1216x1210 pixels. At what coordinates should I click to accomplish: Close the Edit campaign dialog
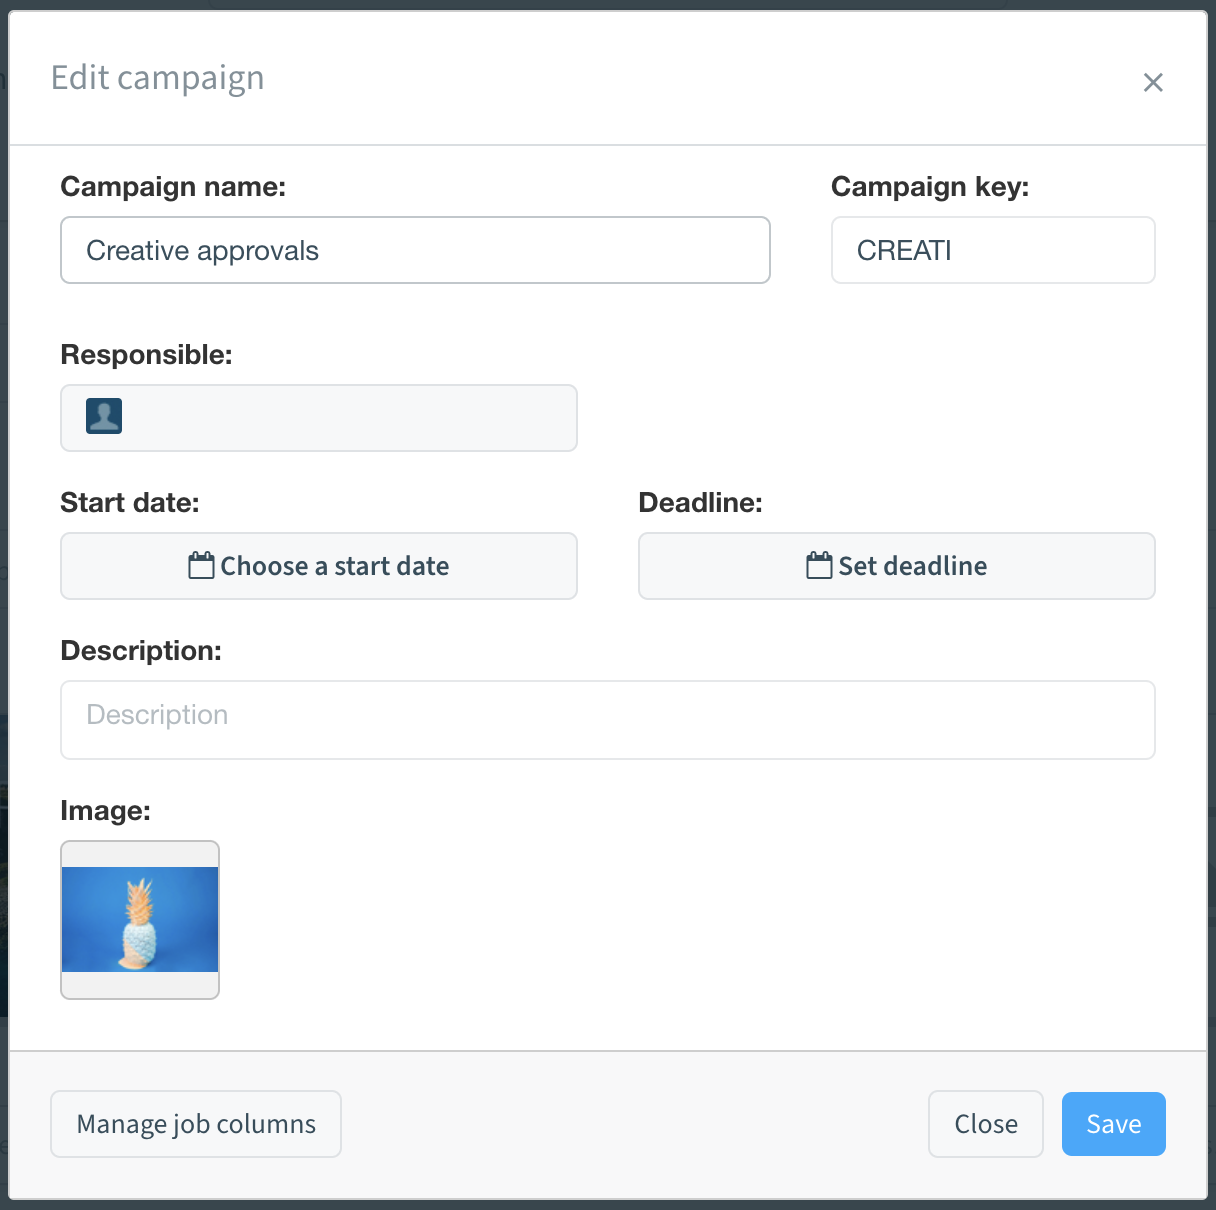[x=985, y=1123]
